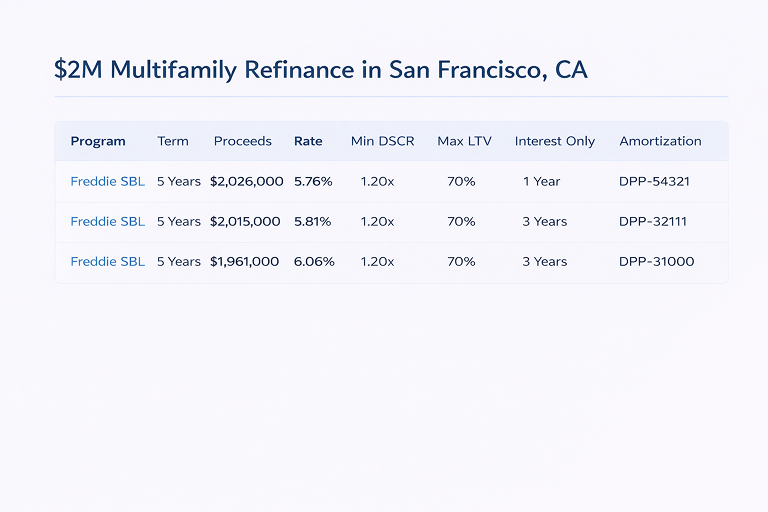Screen dimensions: 768x512
Task: Click the $1,961,000 proceeds value
Action: point(245,262)
